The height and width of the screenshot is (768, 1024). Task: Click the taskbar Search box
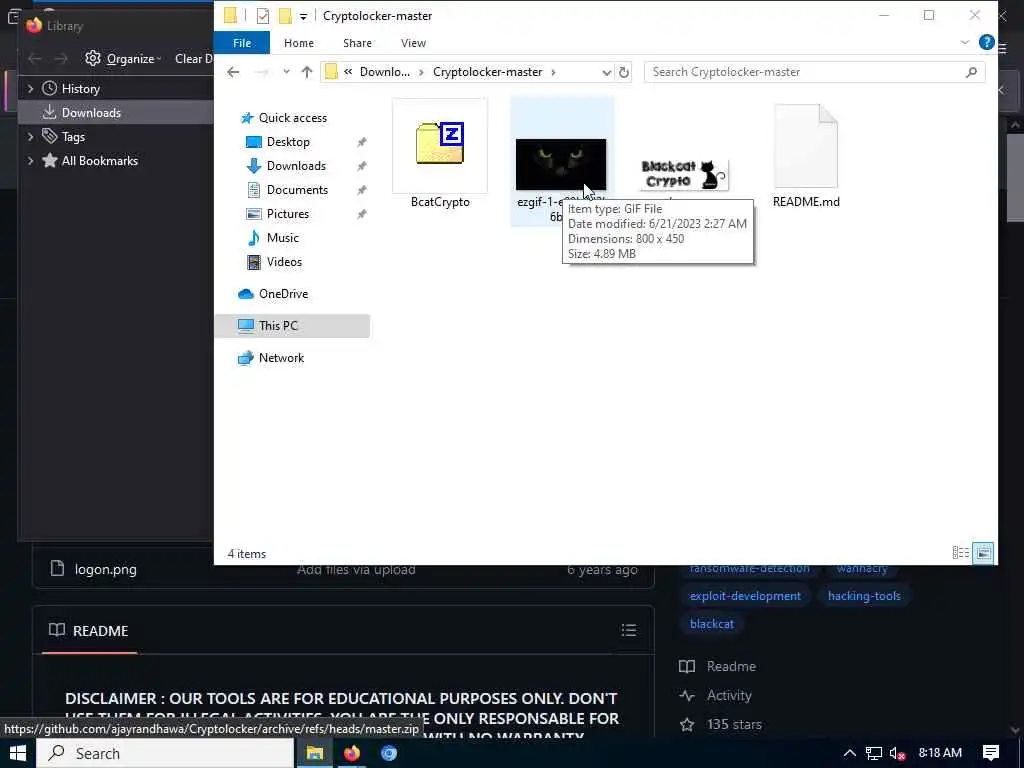click(165, 753)
